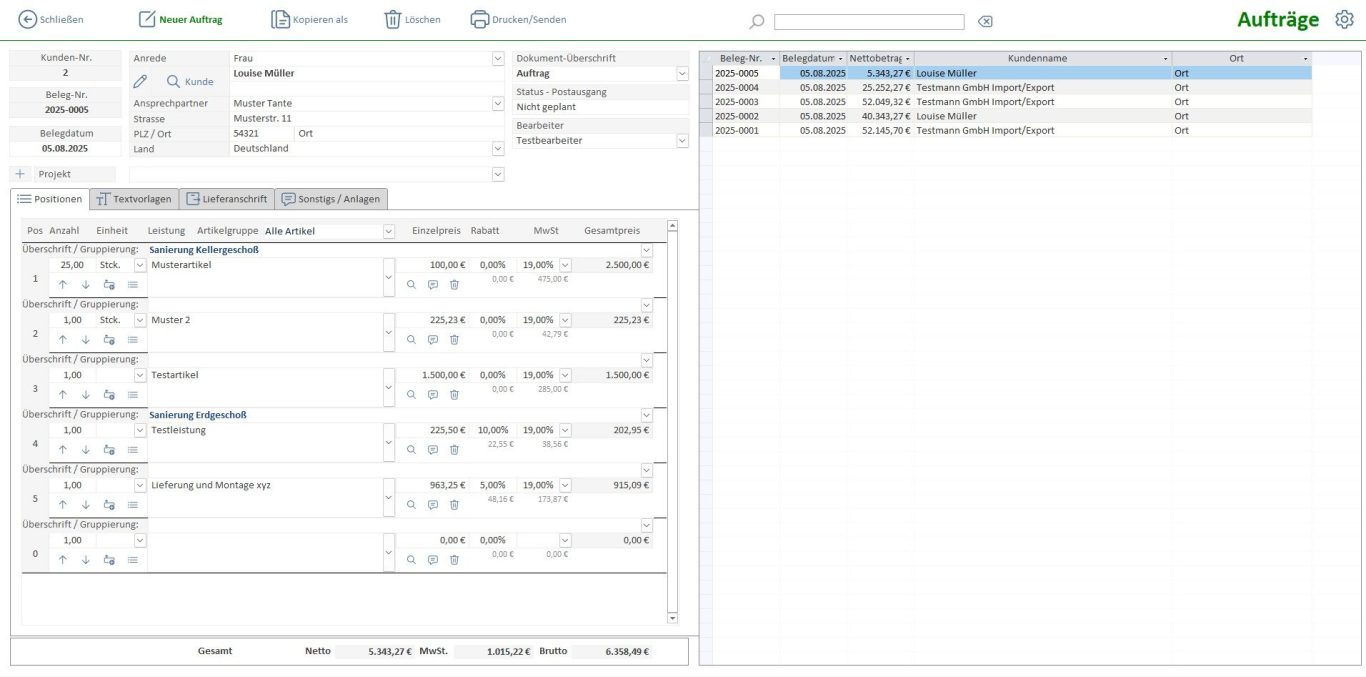Viewport: 1366px width, 677px height.
Task: Click the positions list scrollbar down arrow
Action: tap(672, 618)
